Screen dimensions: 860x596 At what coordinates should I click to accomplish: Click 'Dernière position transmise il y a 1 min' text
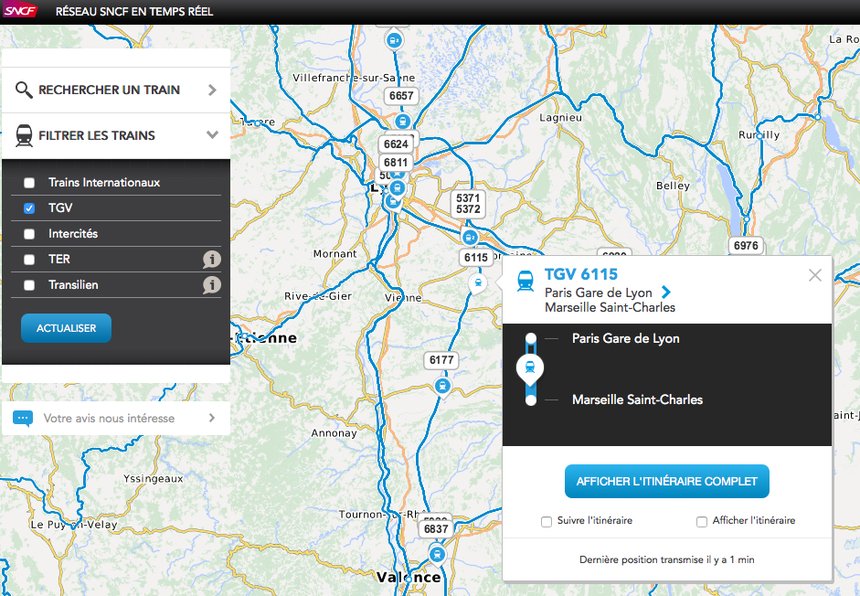[x=667, y=560]
